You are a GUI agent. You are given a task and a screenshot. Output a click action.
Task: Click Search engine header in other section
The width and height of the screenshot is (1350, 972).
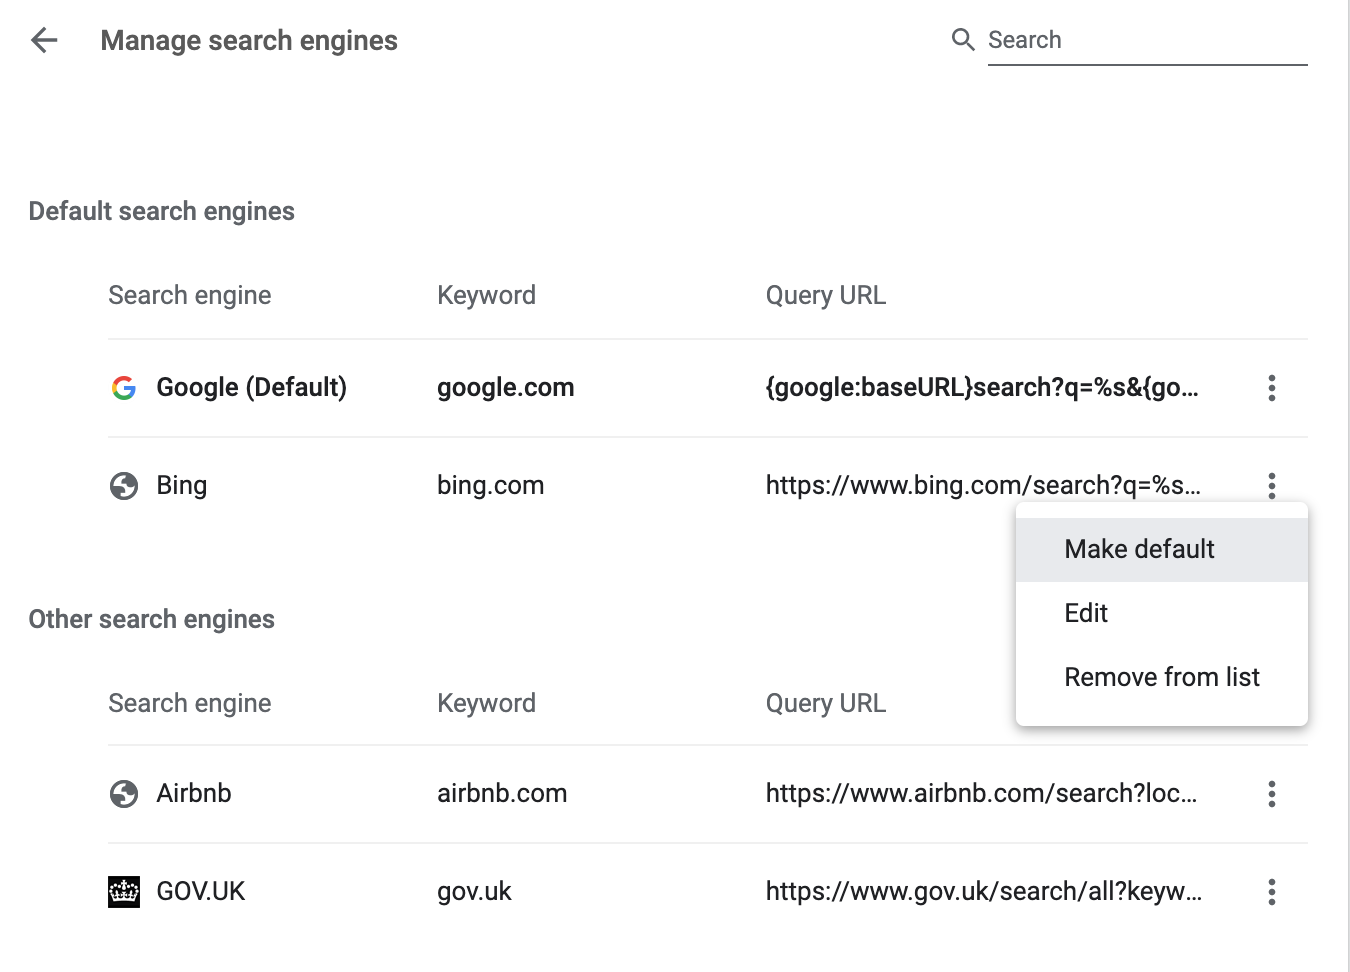190,704
